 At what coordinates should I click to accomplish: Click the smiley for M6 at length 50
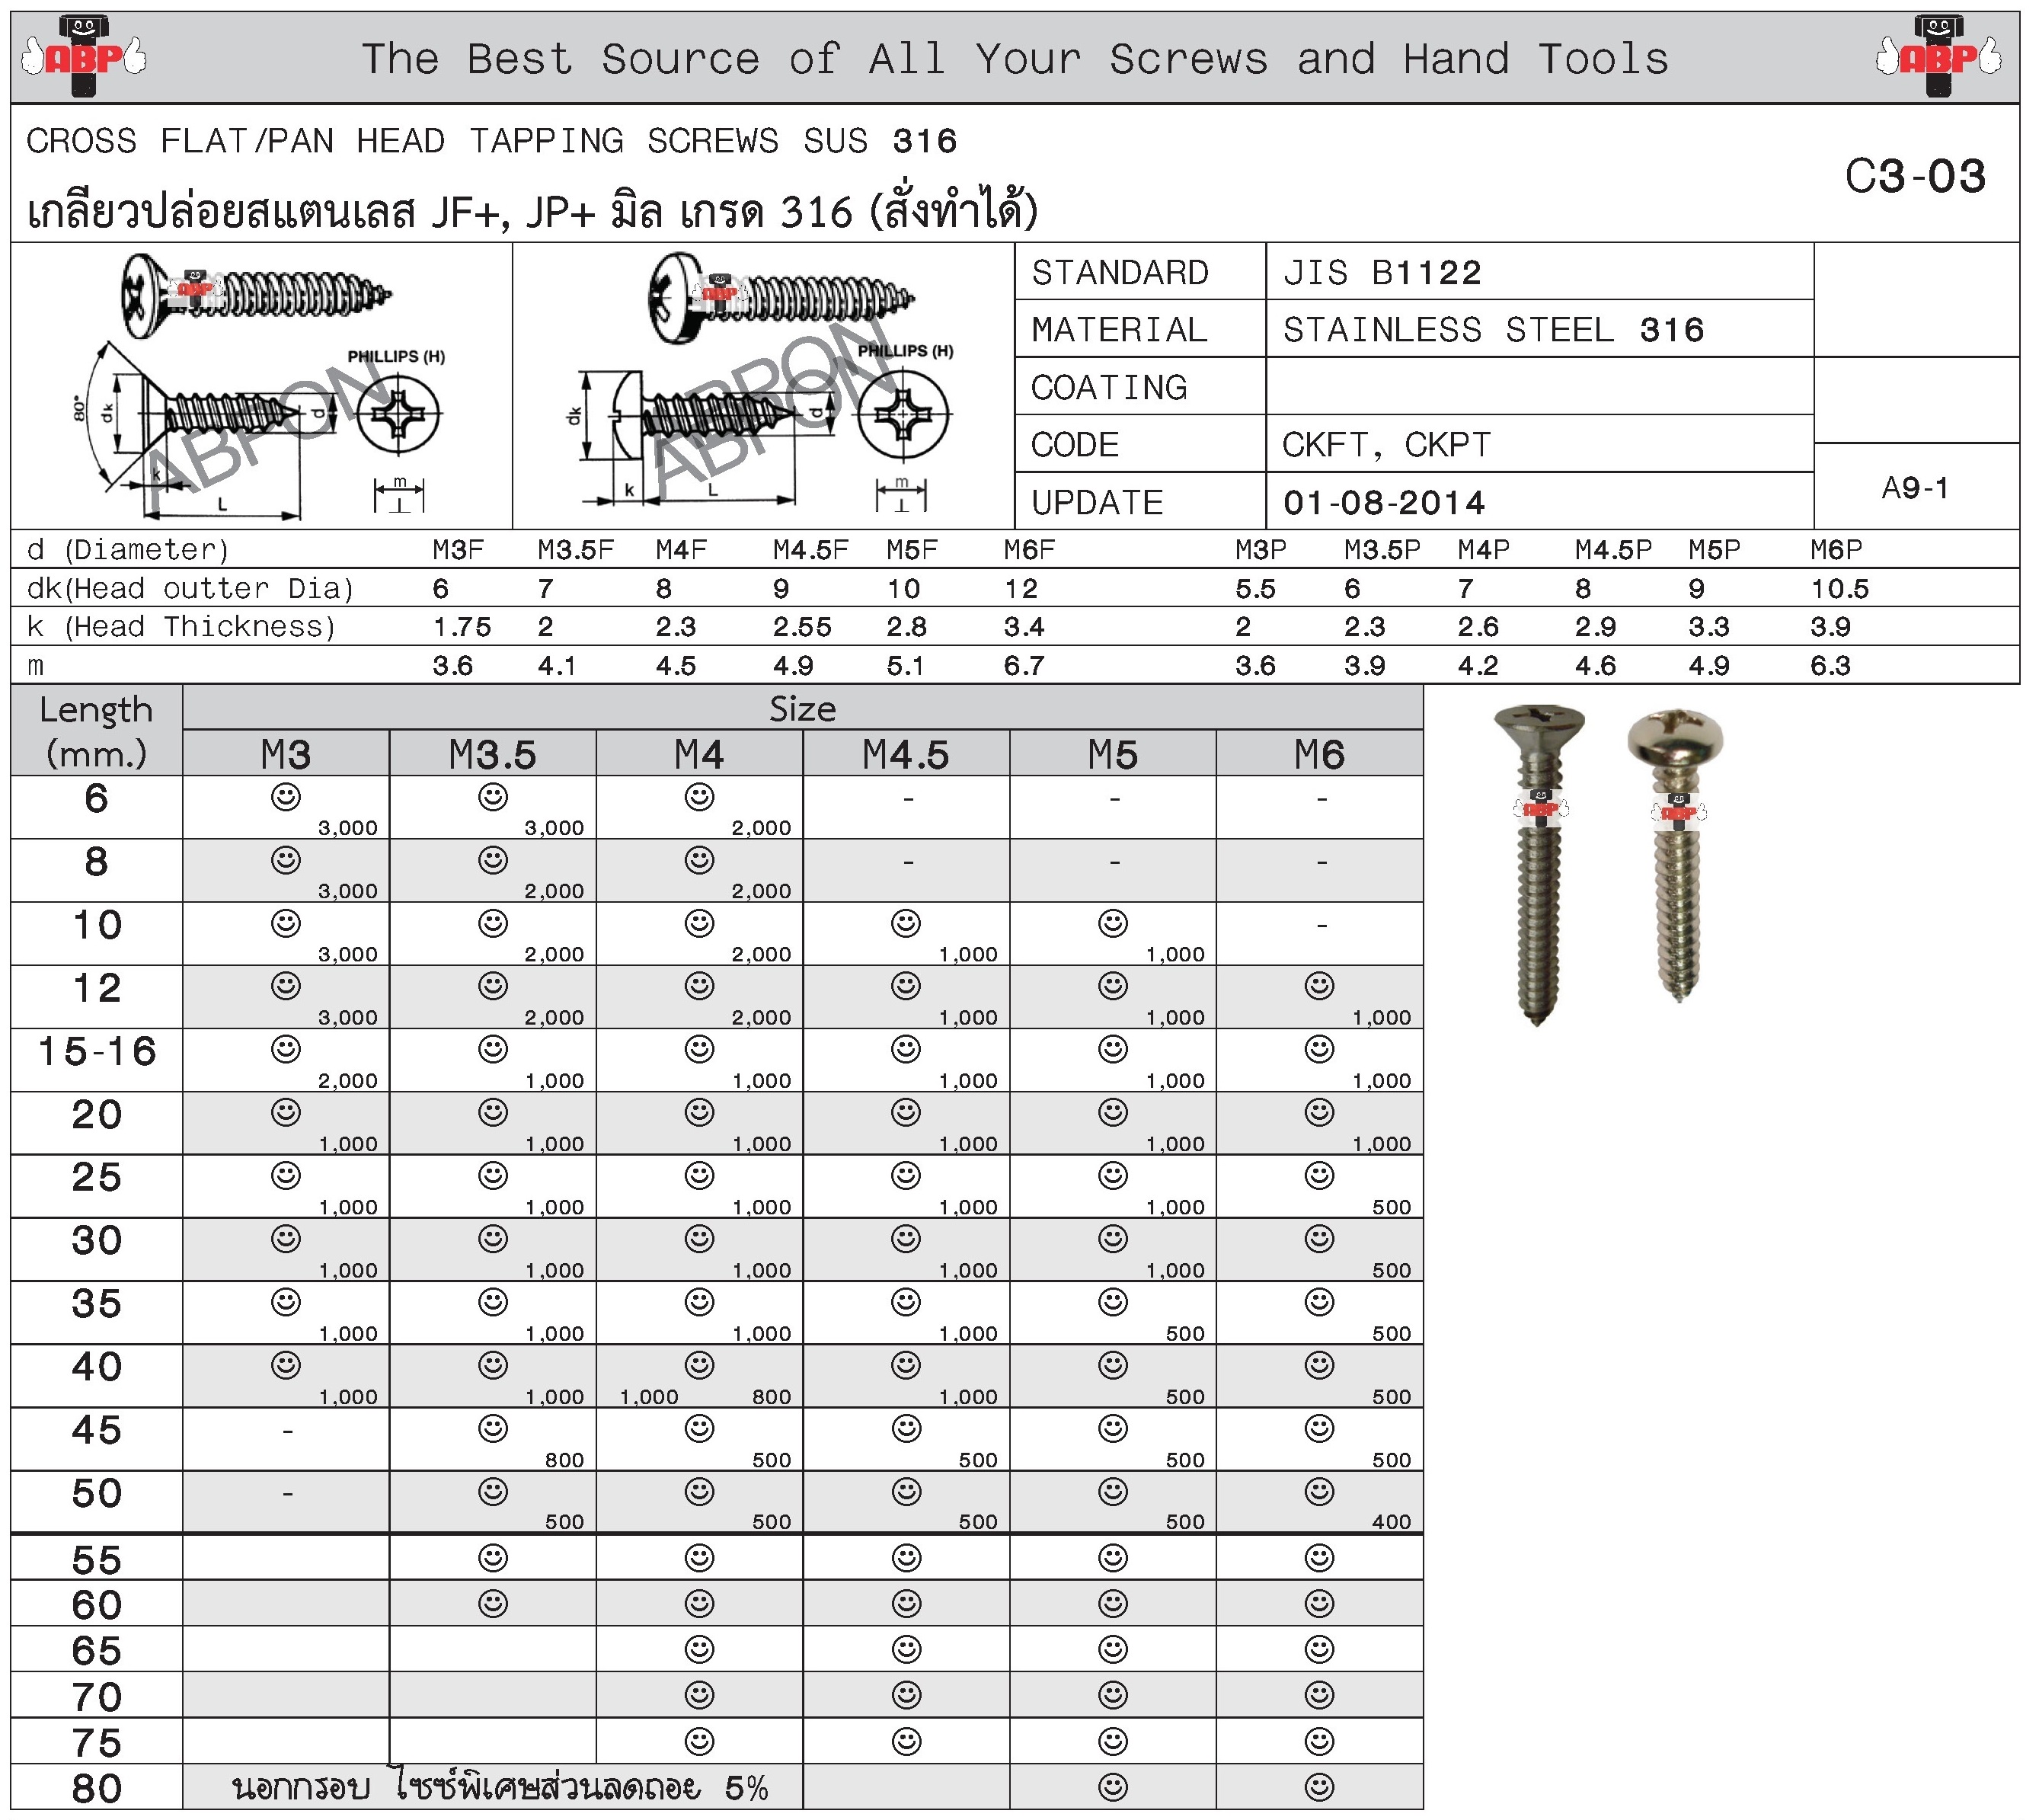click(x=1320, y=1491)
